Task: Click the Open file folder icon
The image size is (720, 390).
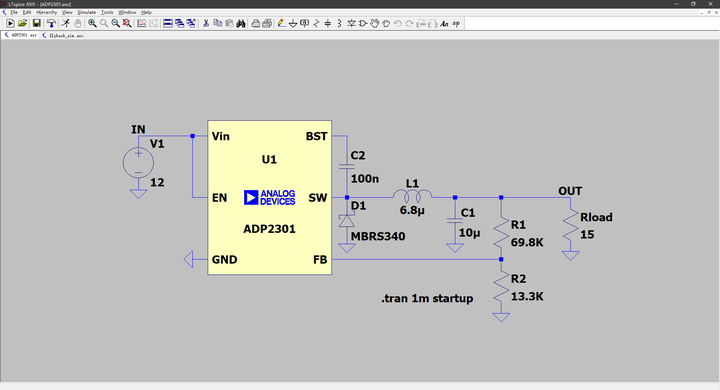Action: pyautogui.click(x=22, y=23)
